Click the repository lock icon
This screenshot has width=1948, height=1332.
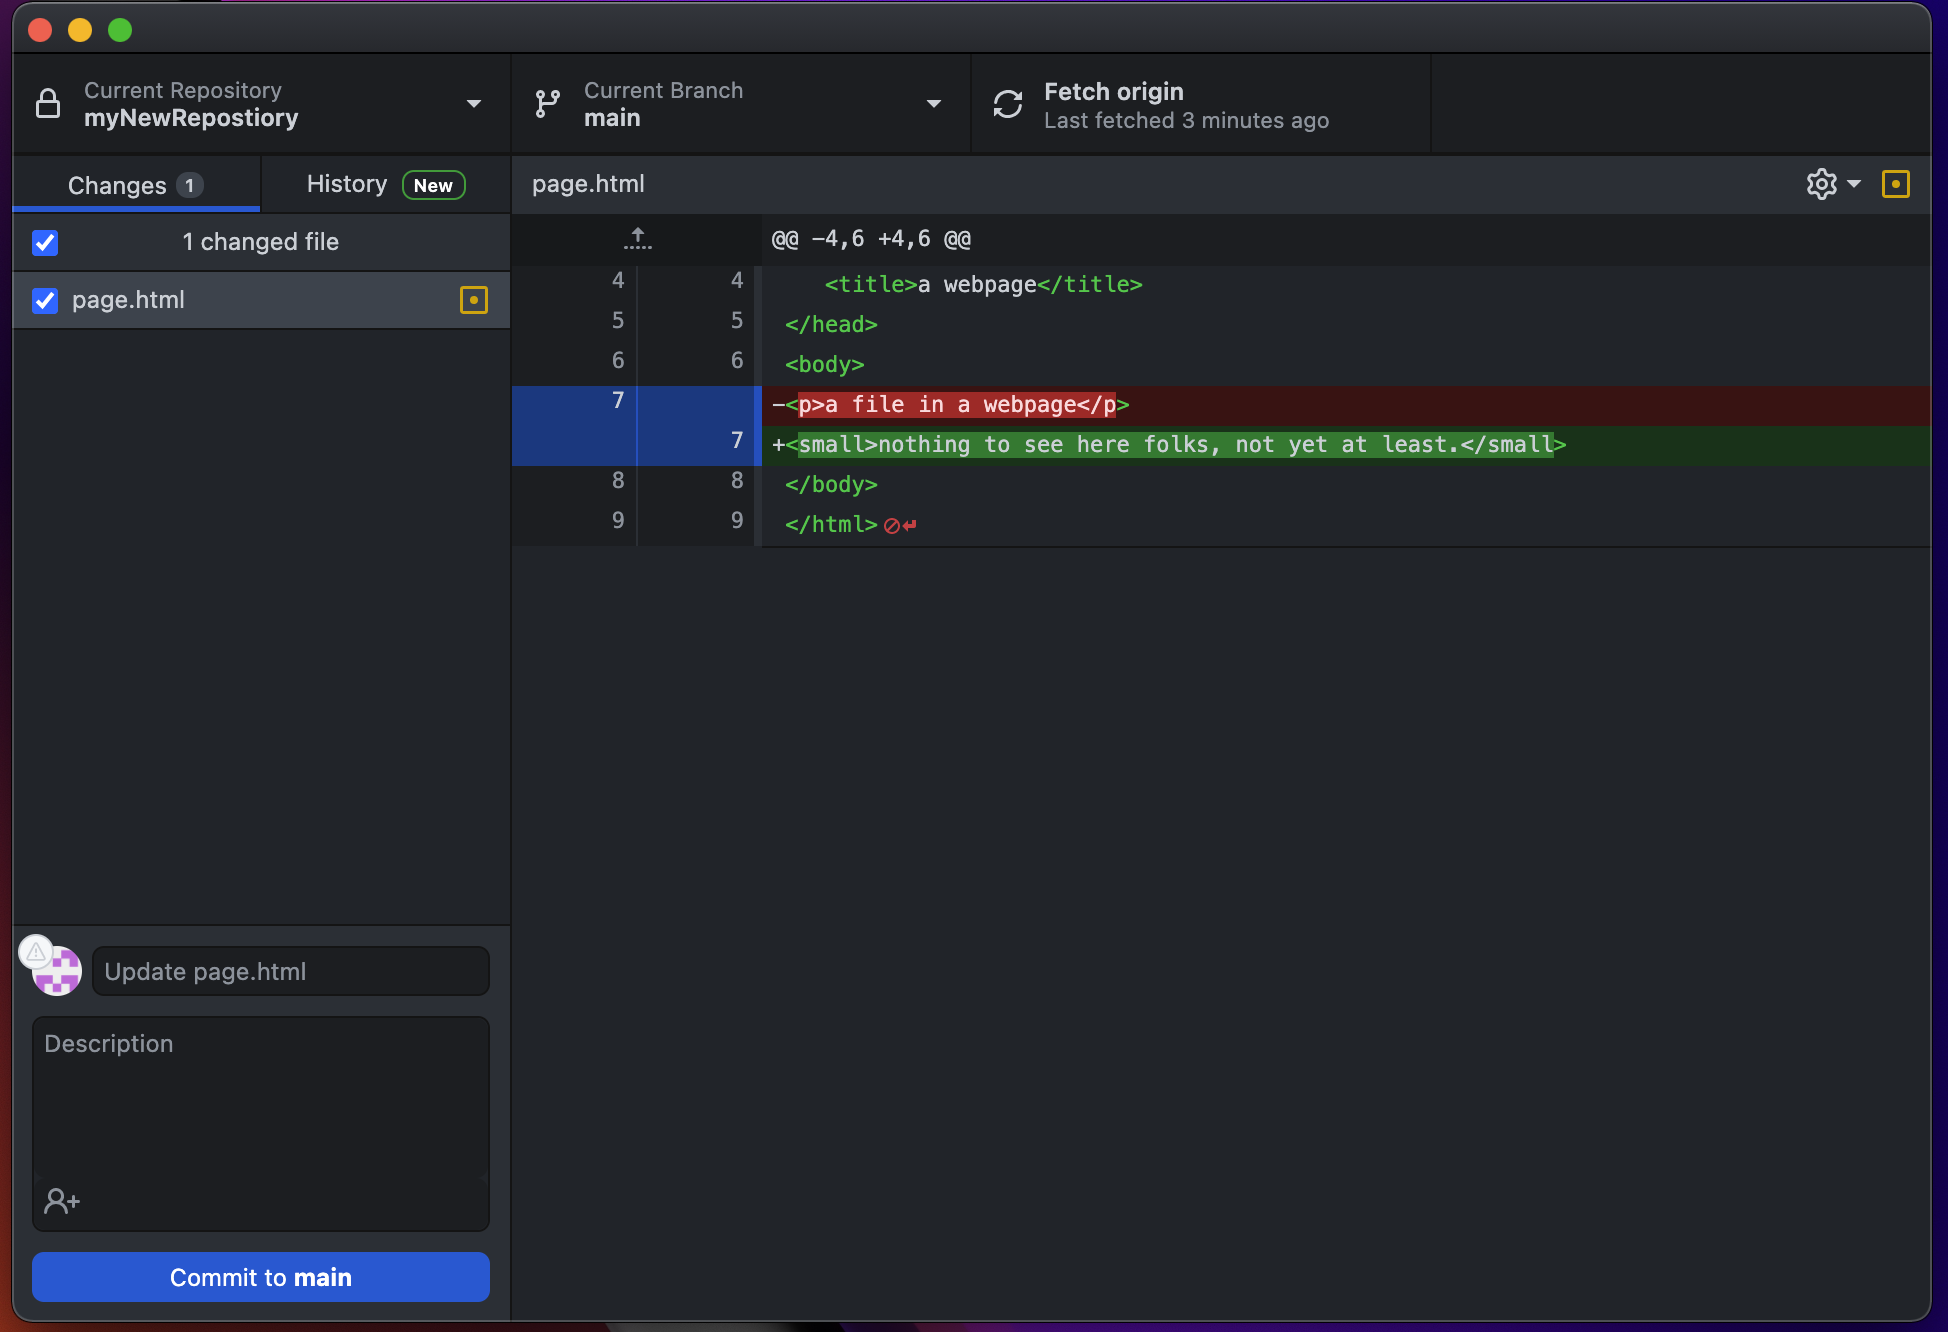coord(48,104)
